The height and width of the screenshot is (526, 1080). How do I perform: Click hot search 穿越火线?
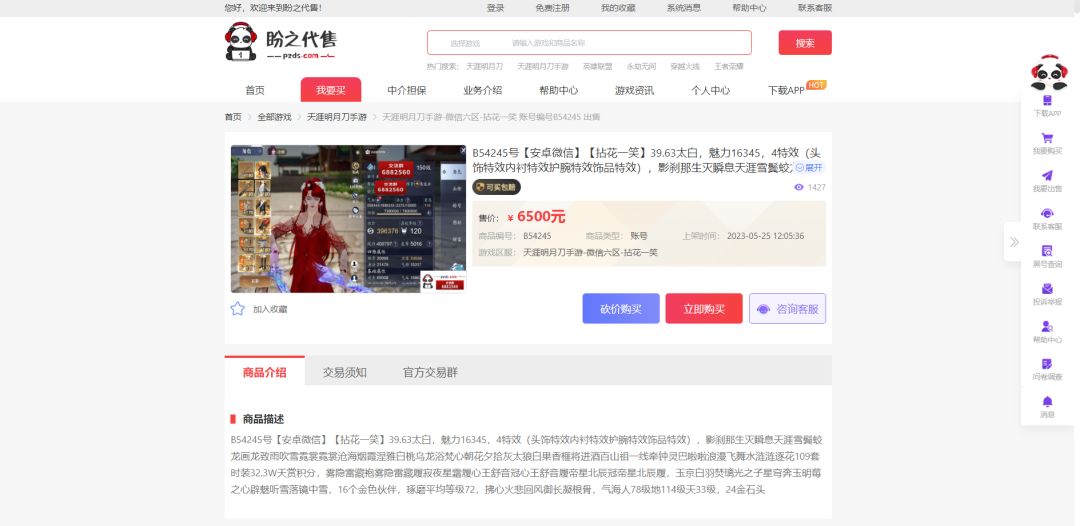coord(685,67)
